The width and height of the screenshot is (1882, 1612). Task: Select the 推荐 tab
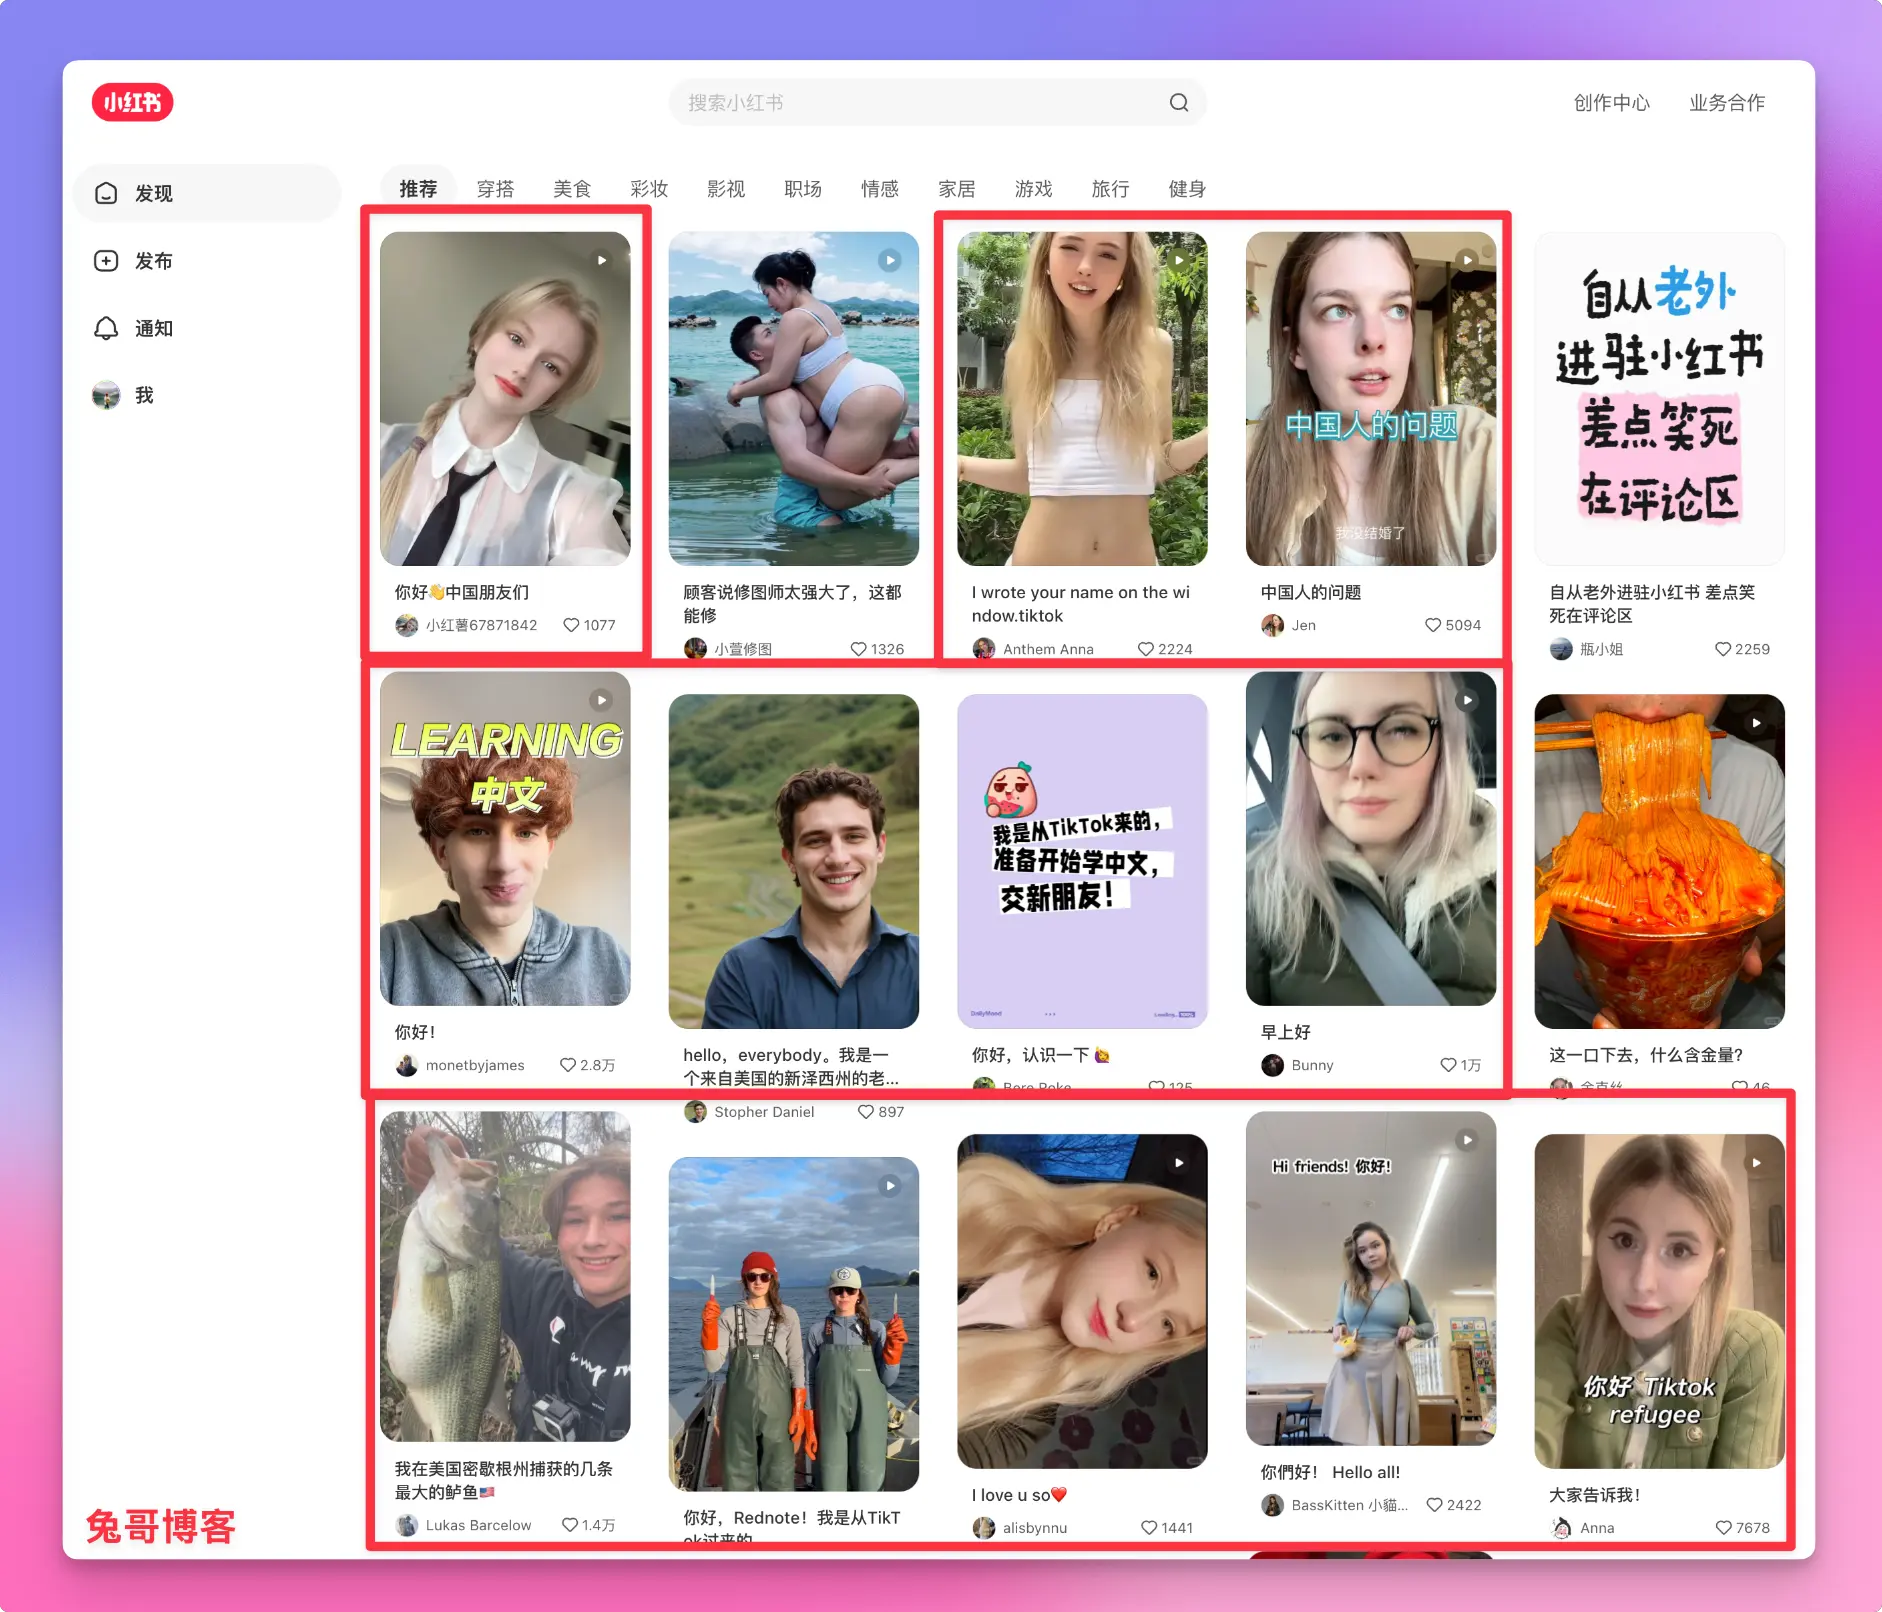click(x=418, y=189)
